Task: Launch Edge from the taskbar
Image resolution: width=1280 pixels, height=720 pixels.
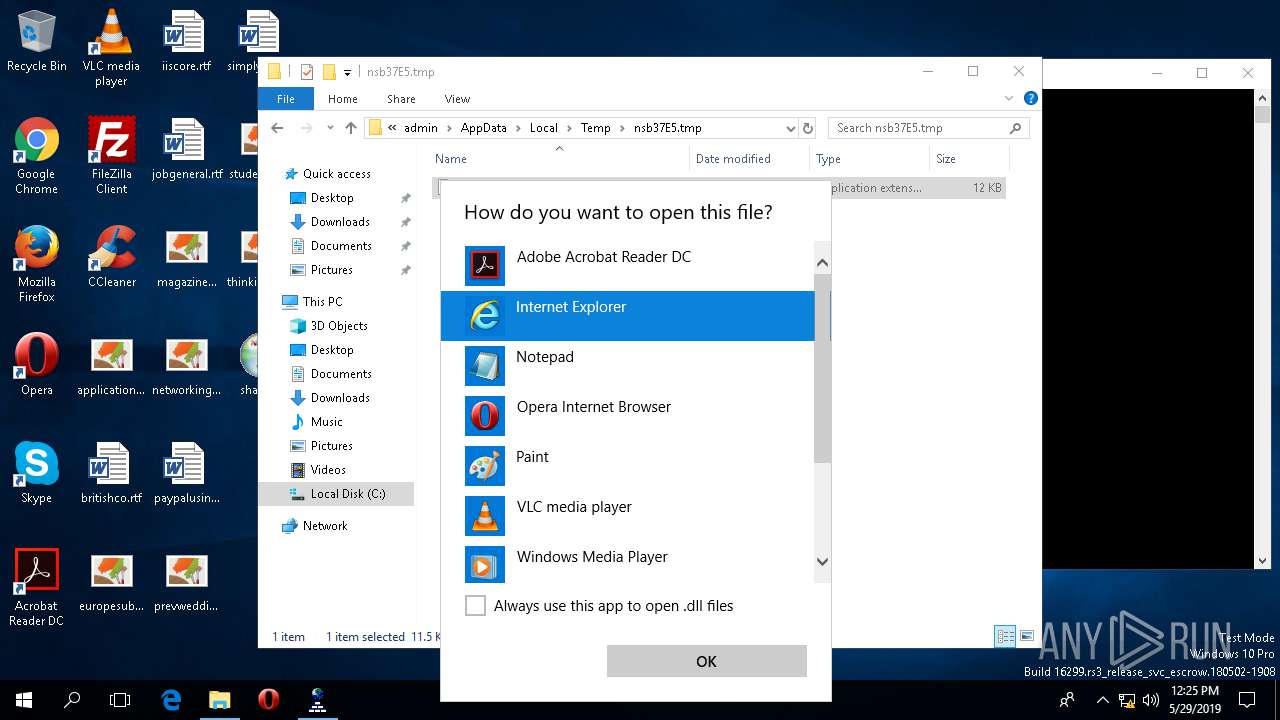Action: pos(171,700)
